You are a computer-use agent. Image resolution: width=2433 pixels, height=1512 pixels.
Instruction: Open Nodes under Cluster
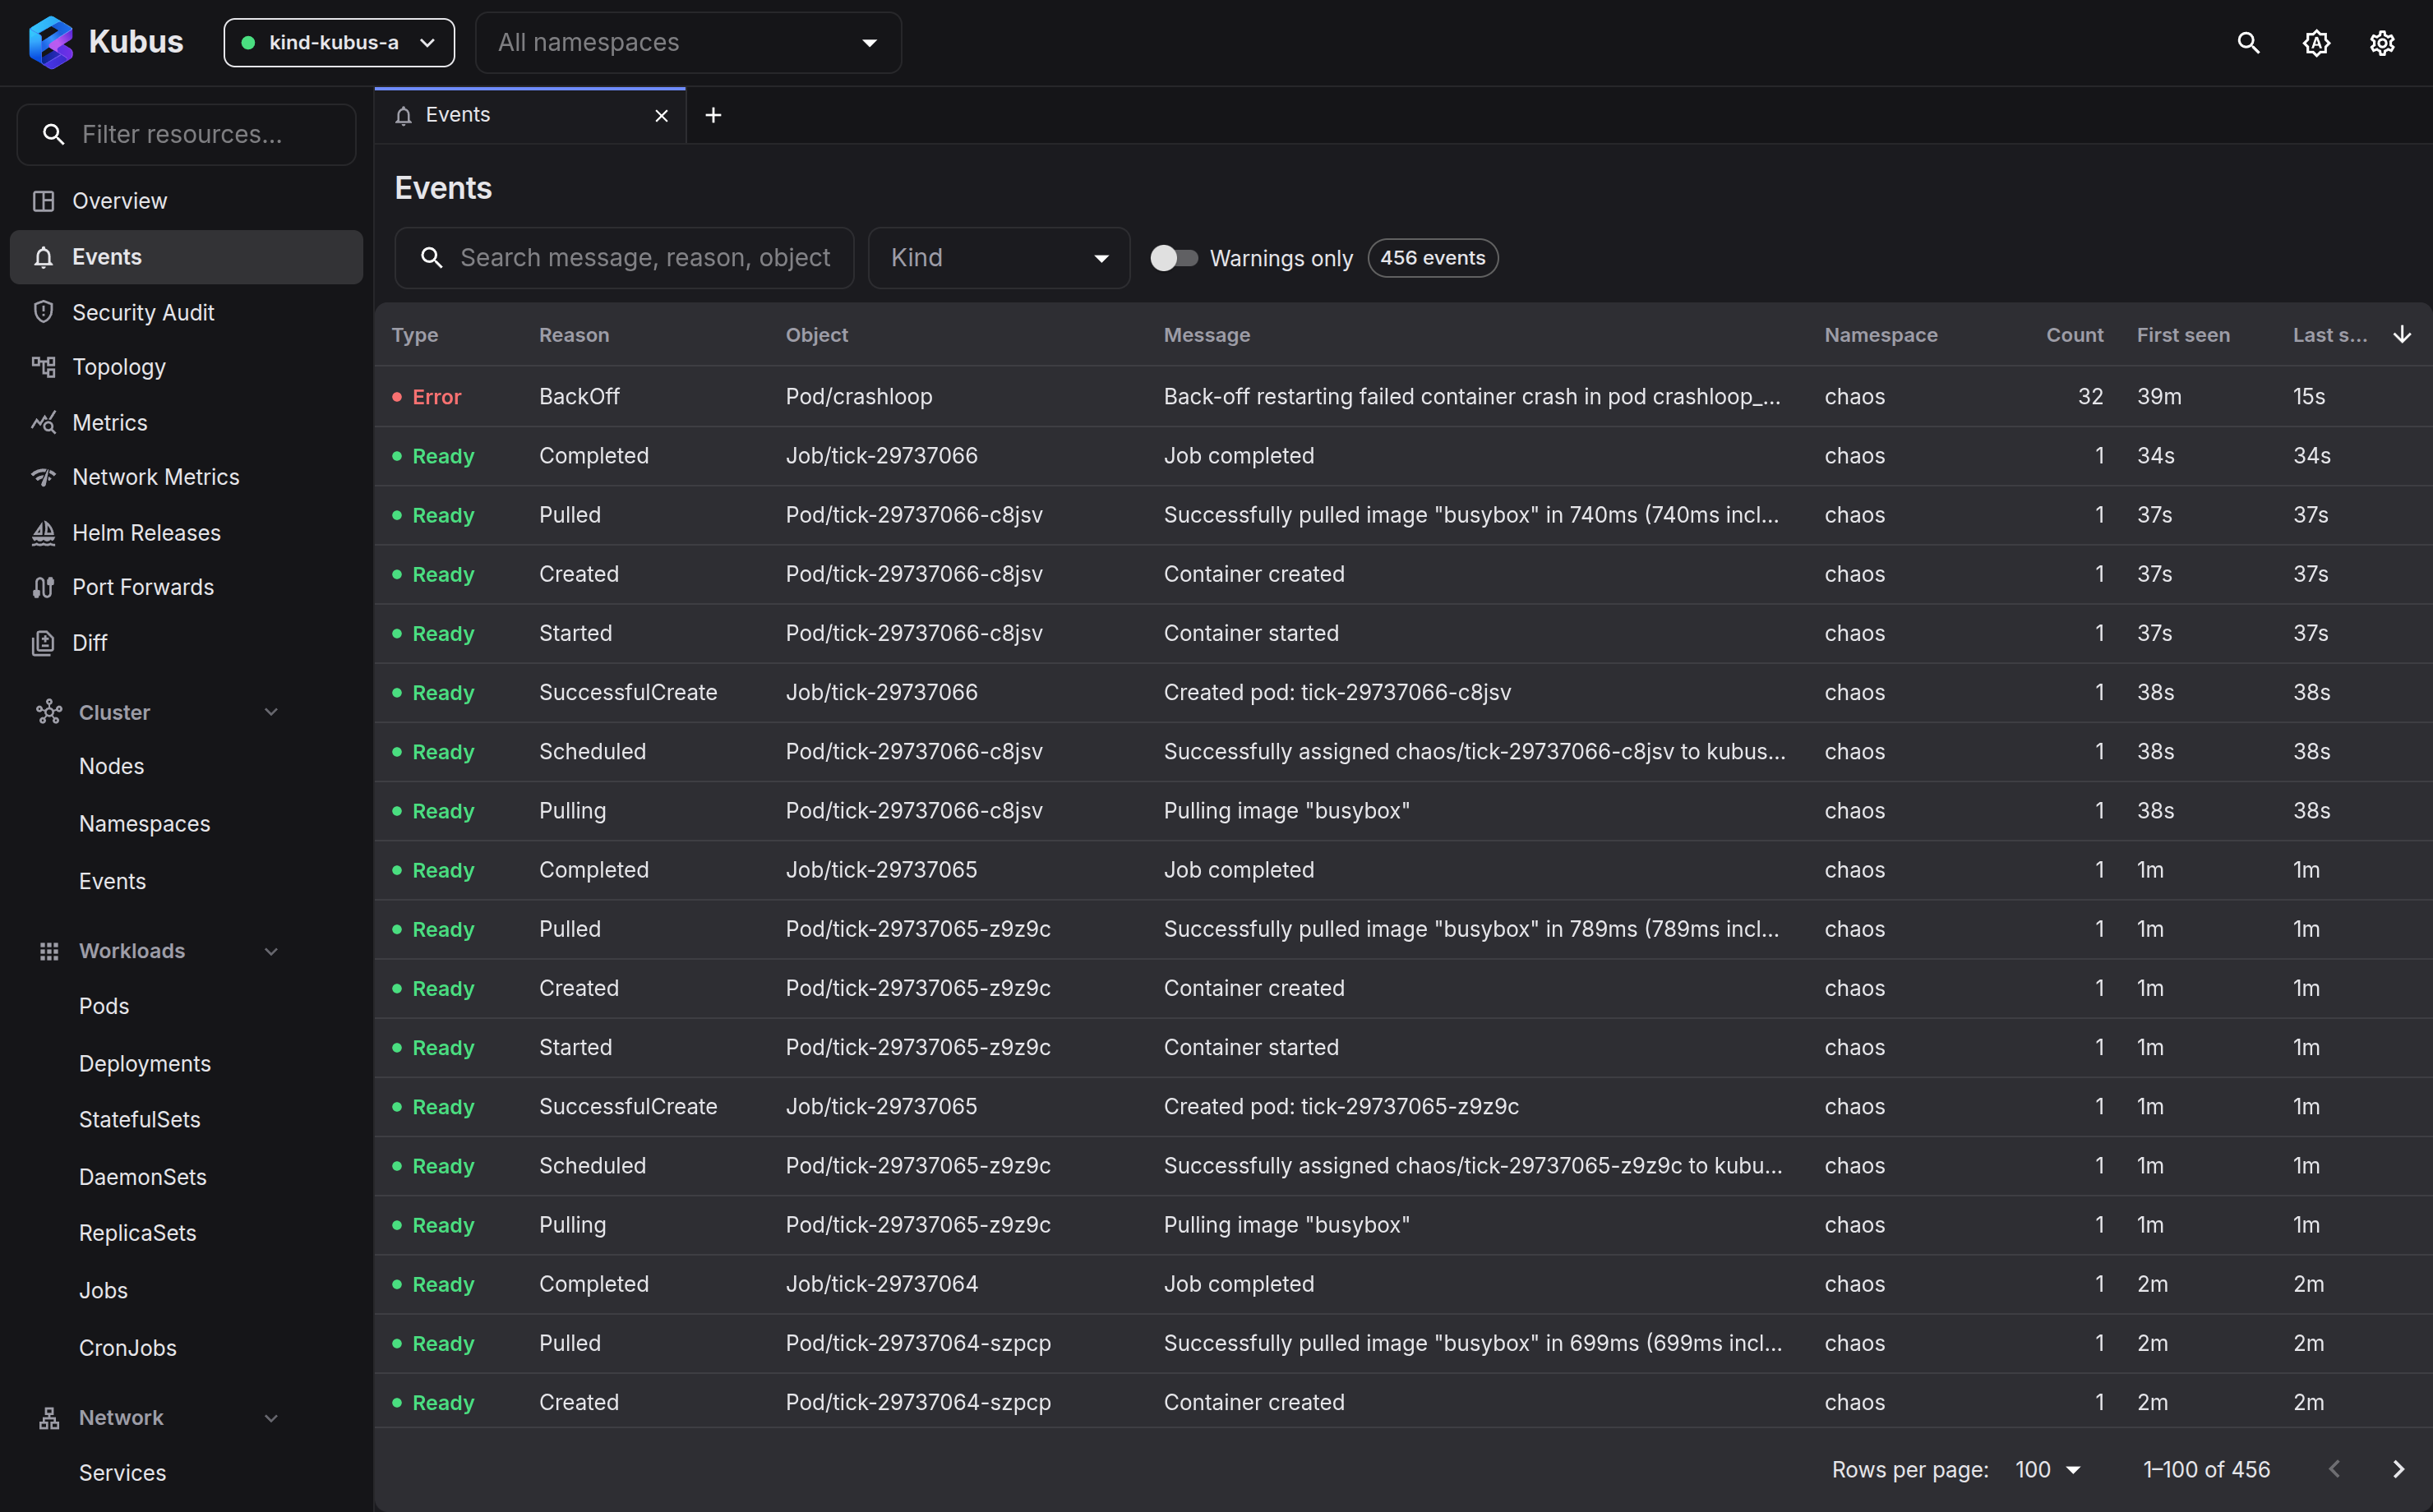[111, 766]
